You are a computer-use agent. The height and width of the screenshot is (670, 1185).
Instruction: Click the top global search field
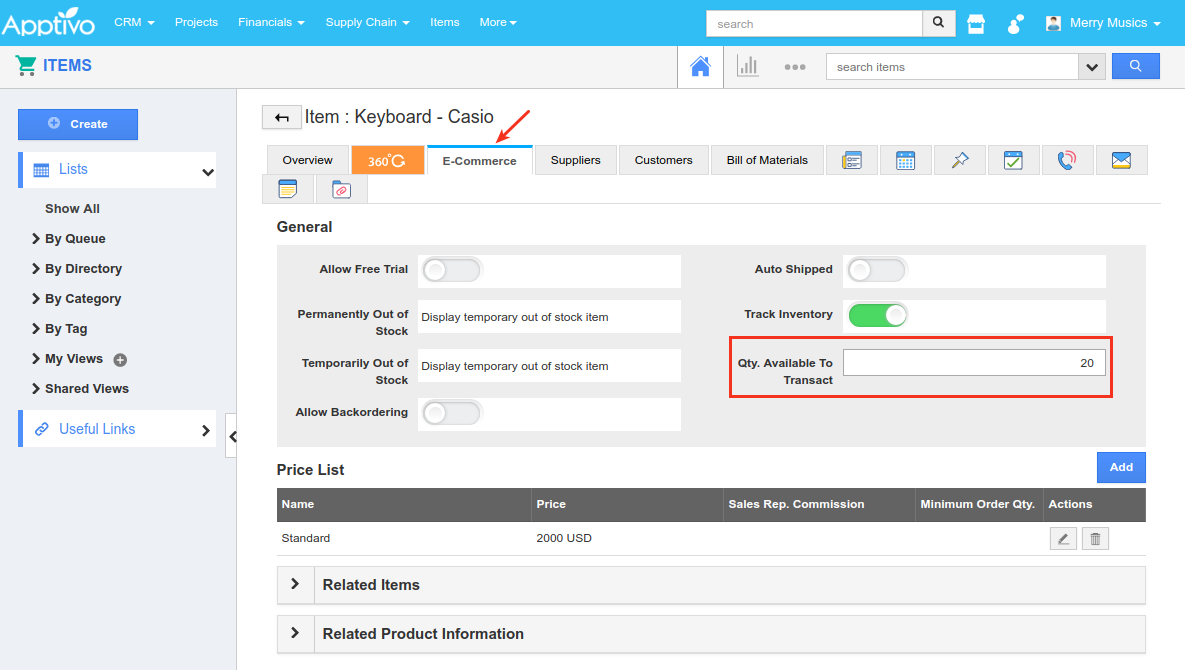(x=815, y=23)
